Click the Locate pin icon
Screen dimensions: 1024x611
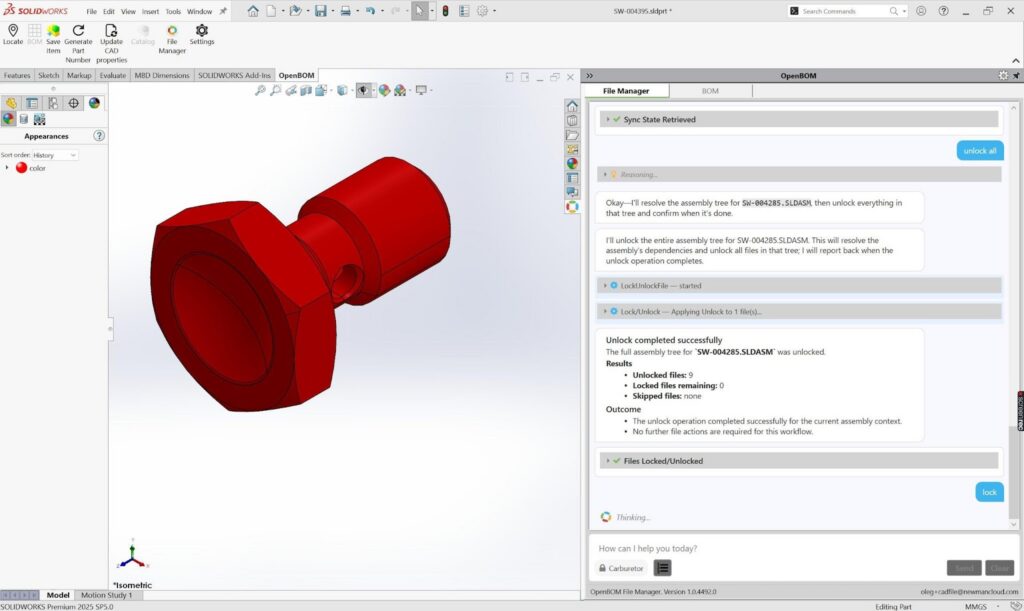[12, 31]
